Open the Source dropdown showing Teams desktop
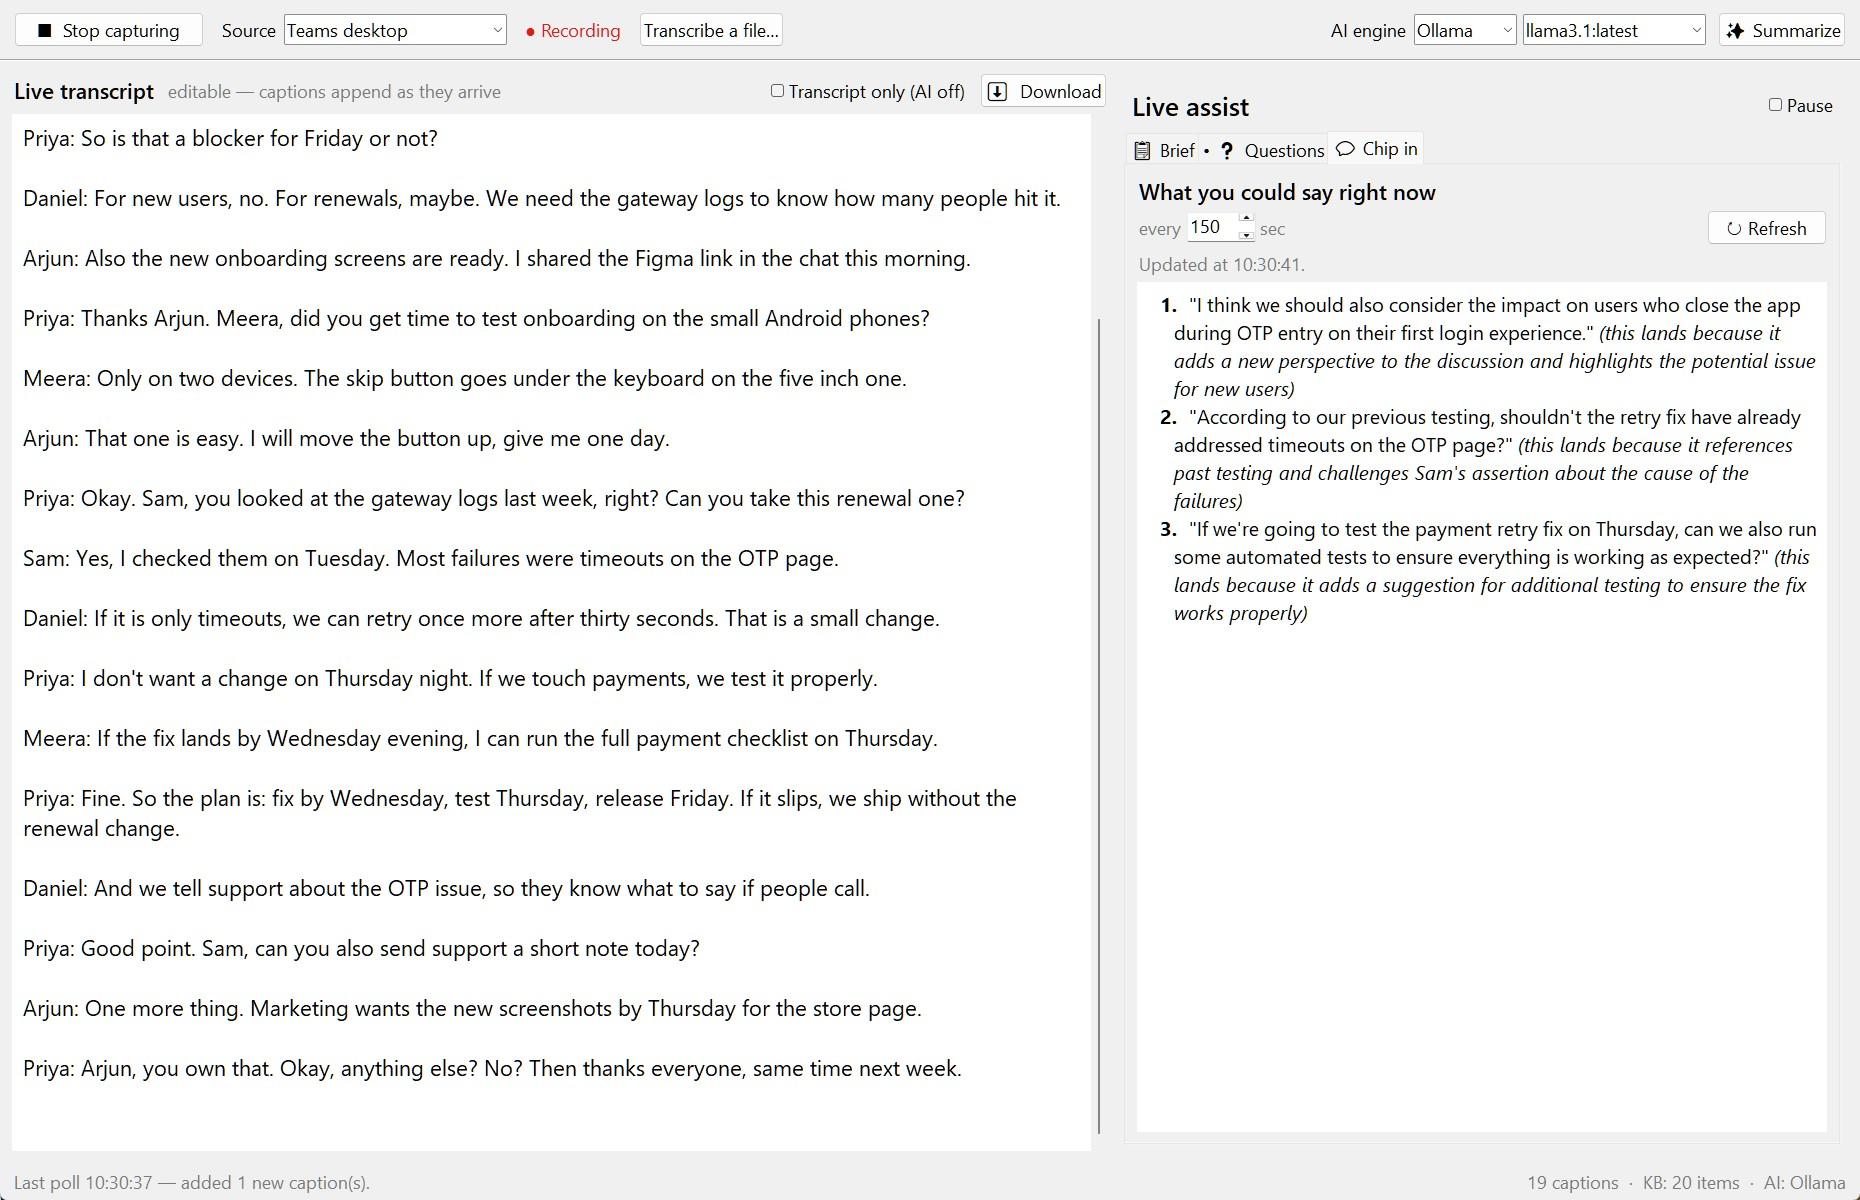 [395, 30]
